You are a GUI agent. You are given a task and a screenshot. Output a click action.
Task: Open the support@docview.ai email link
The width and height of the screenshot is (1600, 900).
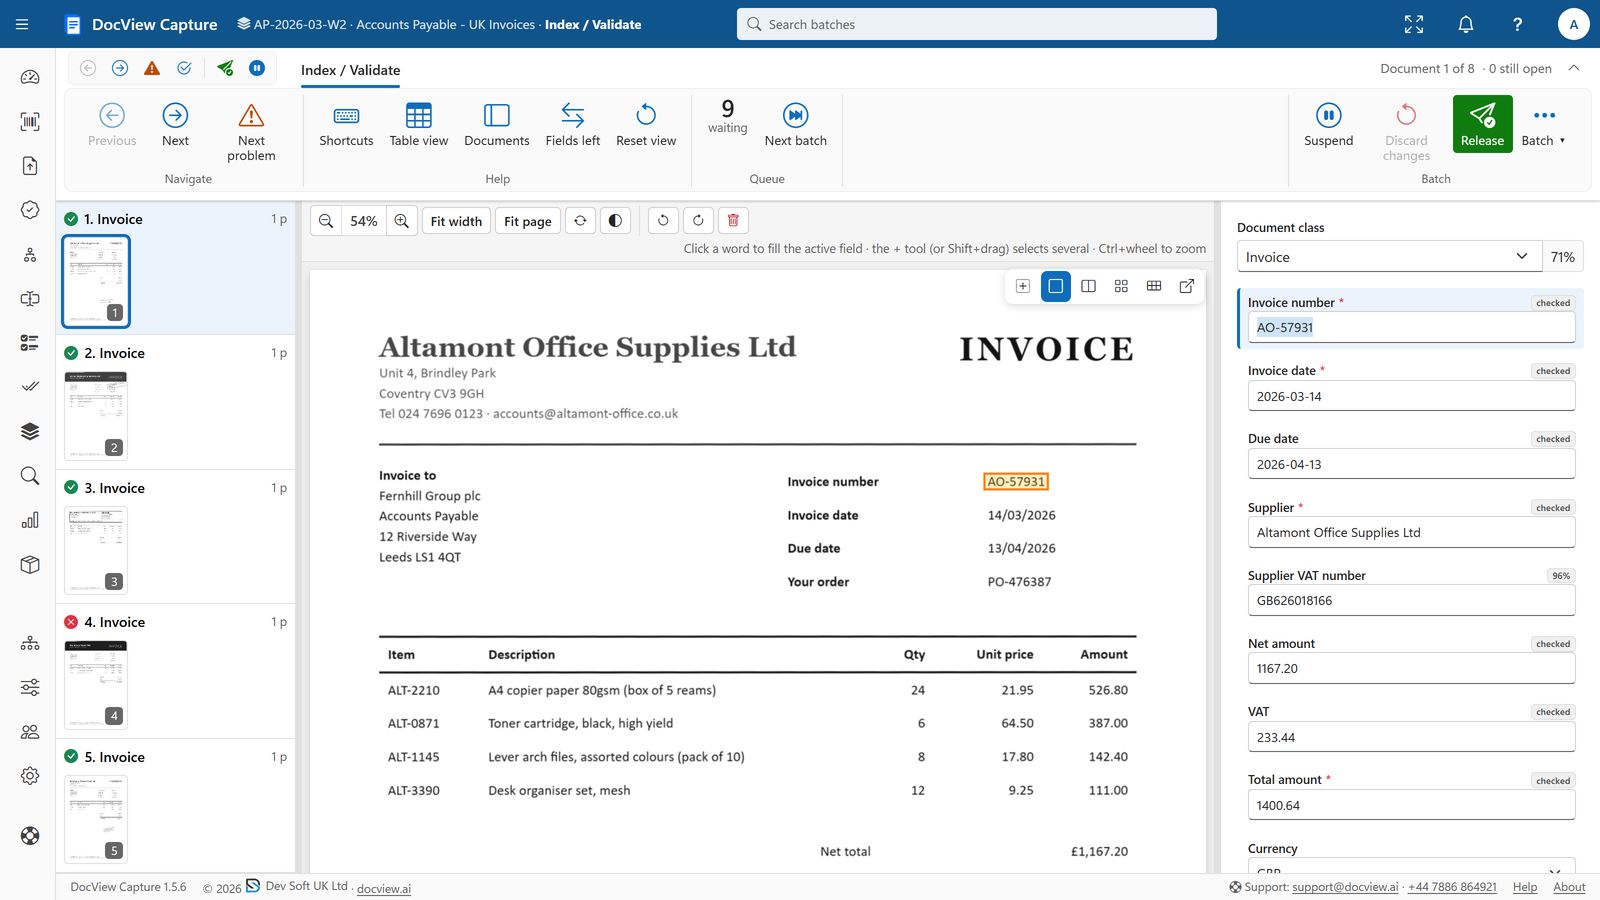[1345, 887]
